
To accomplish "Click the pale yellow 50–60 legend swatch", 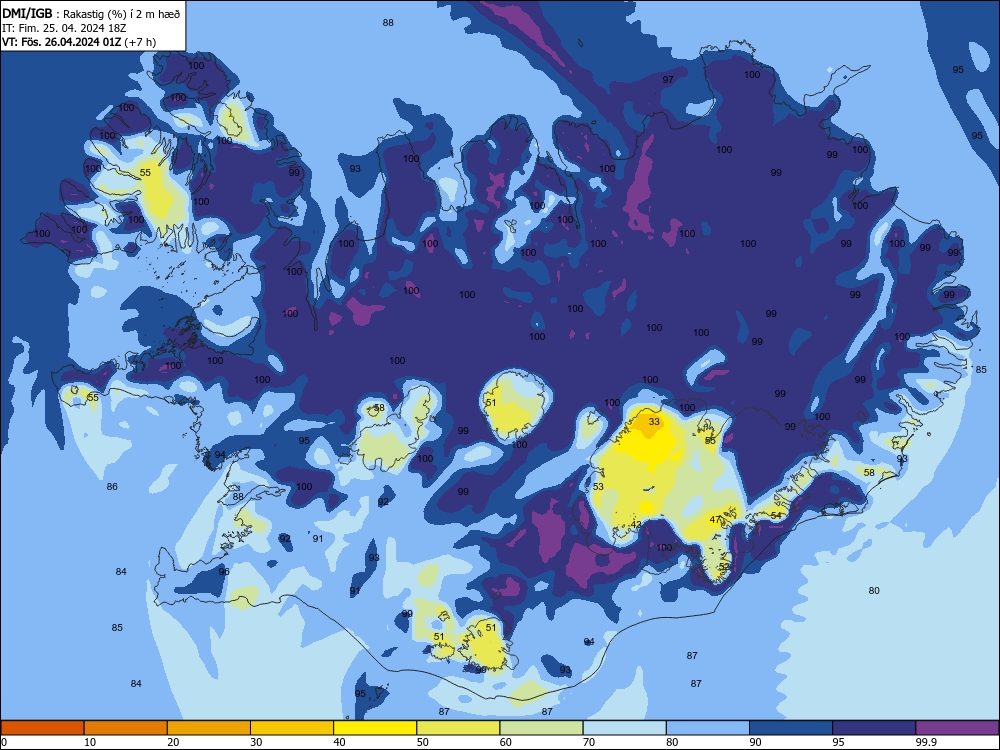I will 458,728.
